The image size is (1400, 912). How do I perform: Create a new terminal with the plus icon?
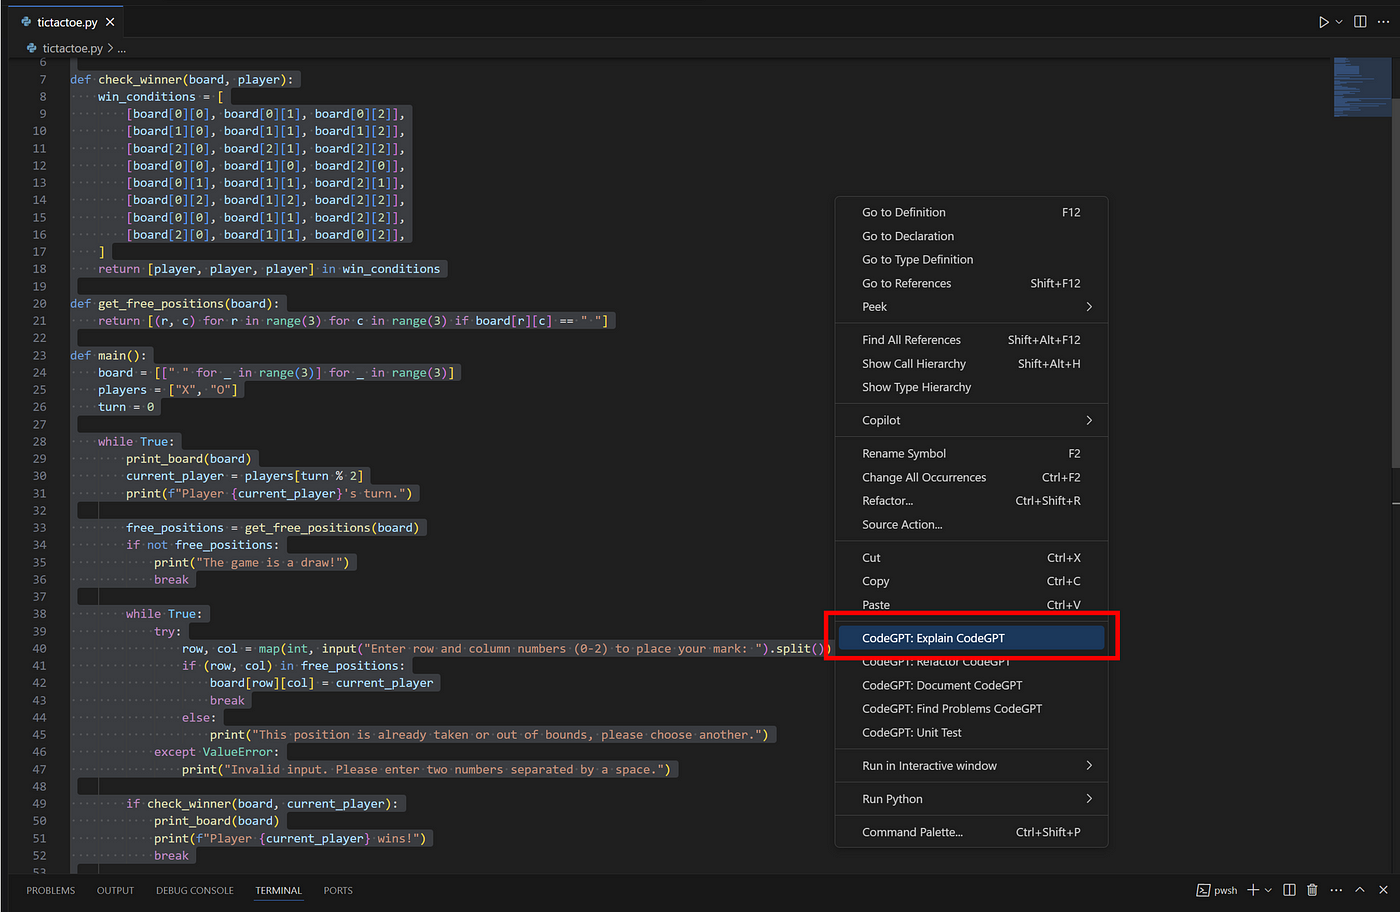coord(1251,889)
